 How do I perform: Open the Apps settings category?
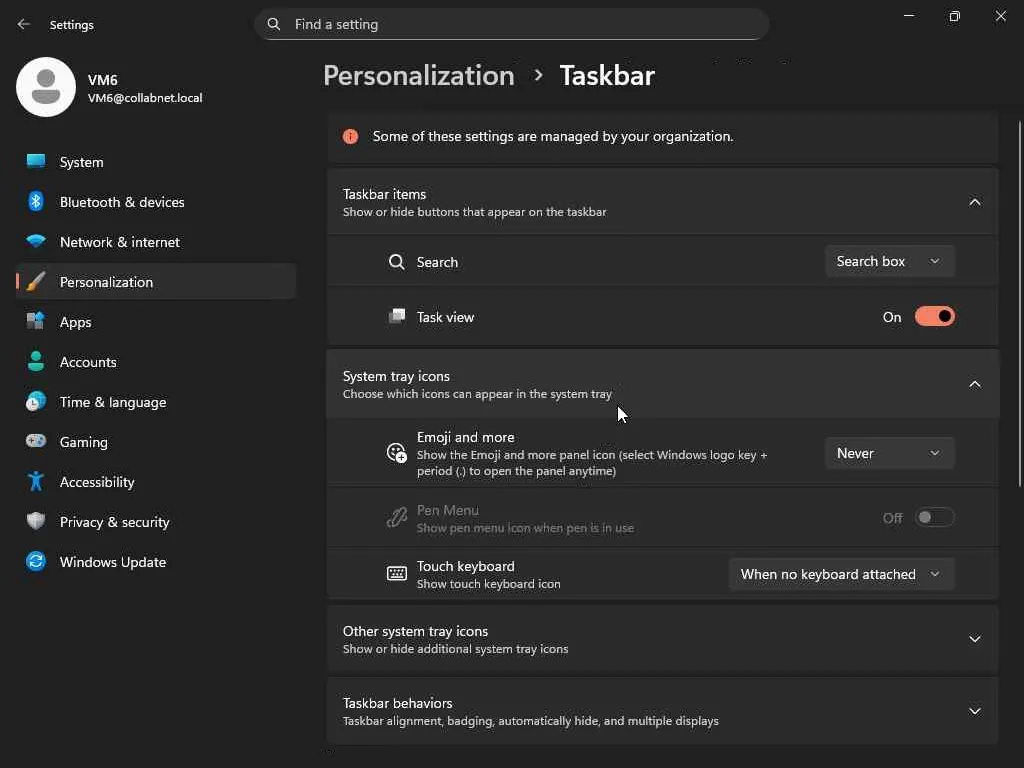coord(76,322)
